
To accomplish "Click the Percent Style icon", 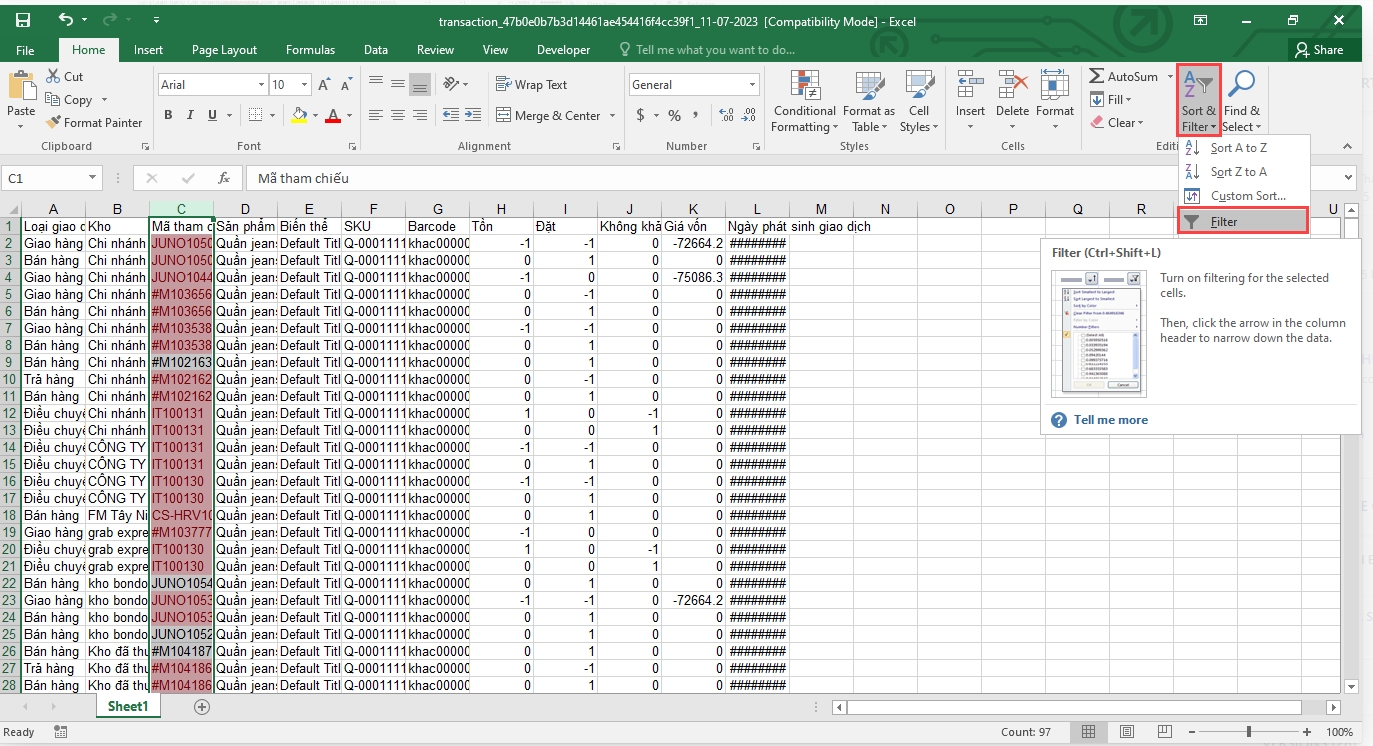I will tap(674, 116).
